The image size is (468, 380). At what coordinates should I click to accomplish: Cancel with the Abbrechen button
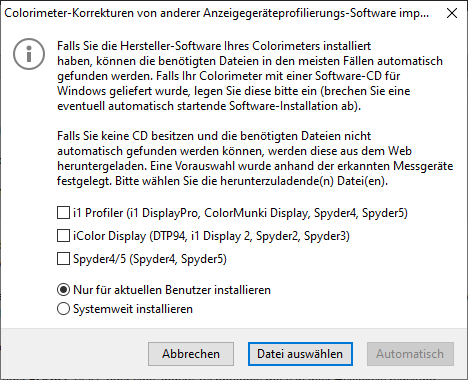191,354
